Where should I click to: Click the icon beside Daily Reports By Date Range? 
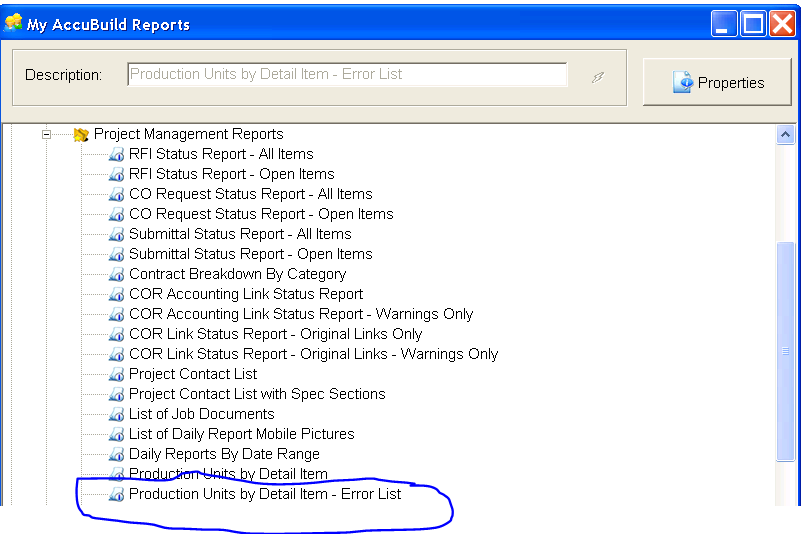click(x=116, y=454)
